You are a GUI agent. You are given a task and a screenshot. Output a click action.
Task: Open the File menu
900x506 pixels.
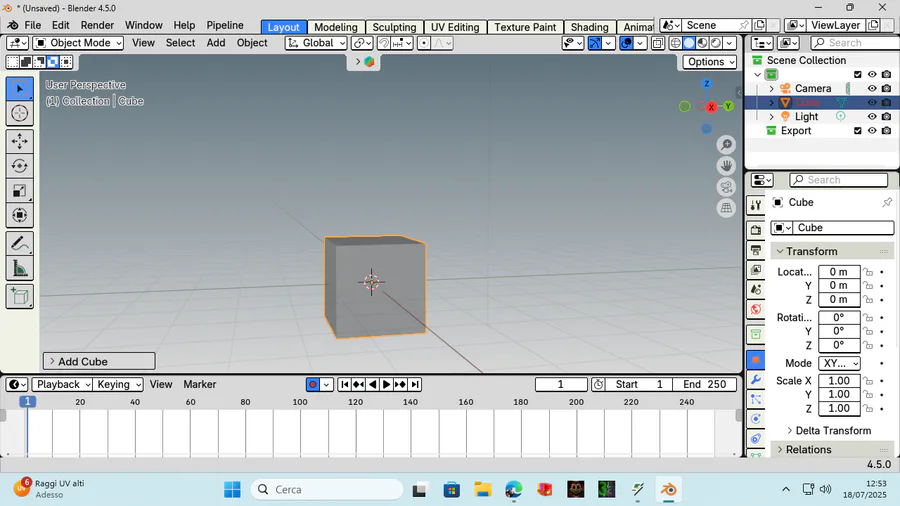tap(33, 25)
